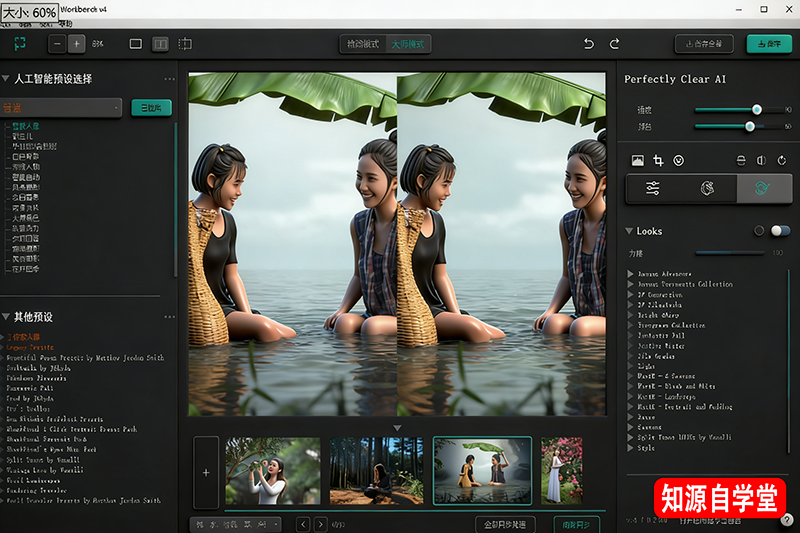Collapse the 人工智能预设选择 panel

coord(6,78)
